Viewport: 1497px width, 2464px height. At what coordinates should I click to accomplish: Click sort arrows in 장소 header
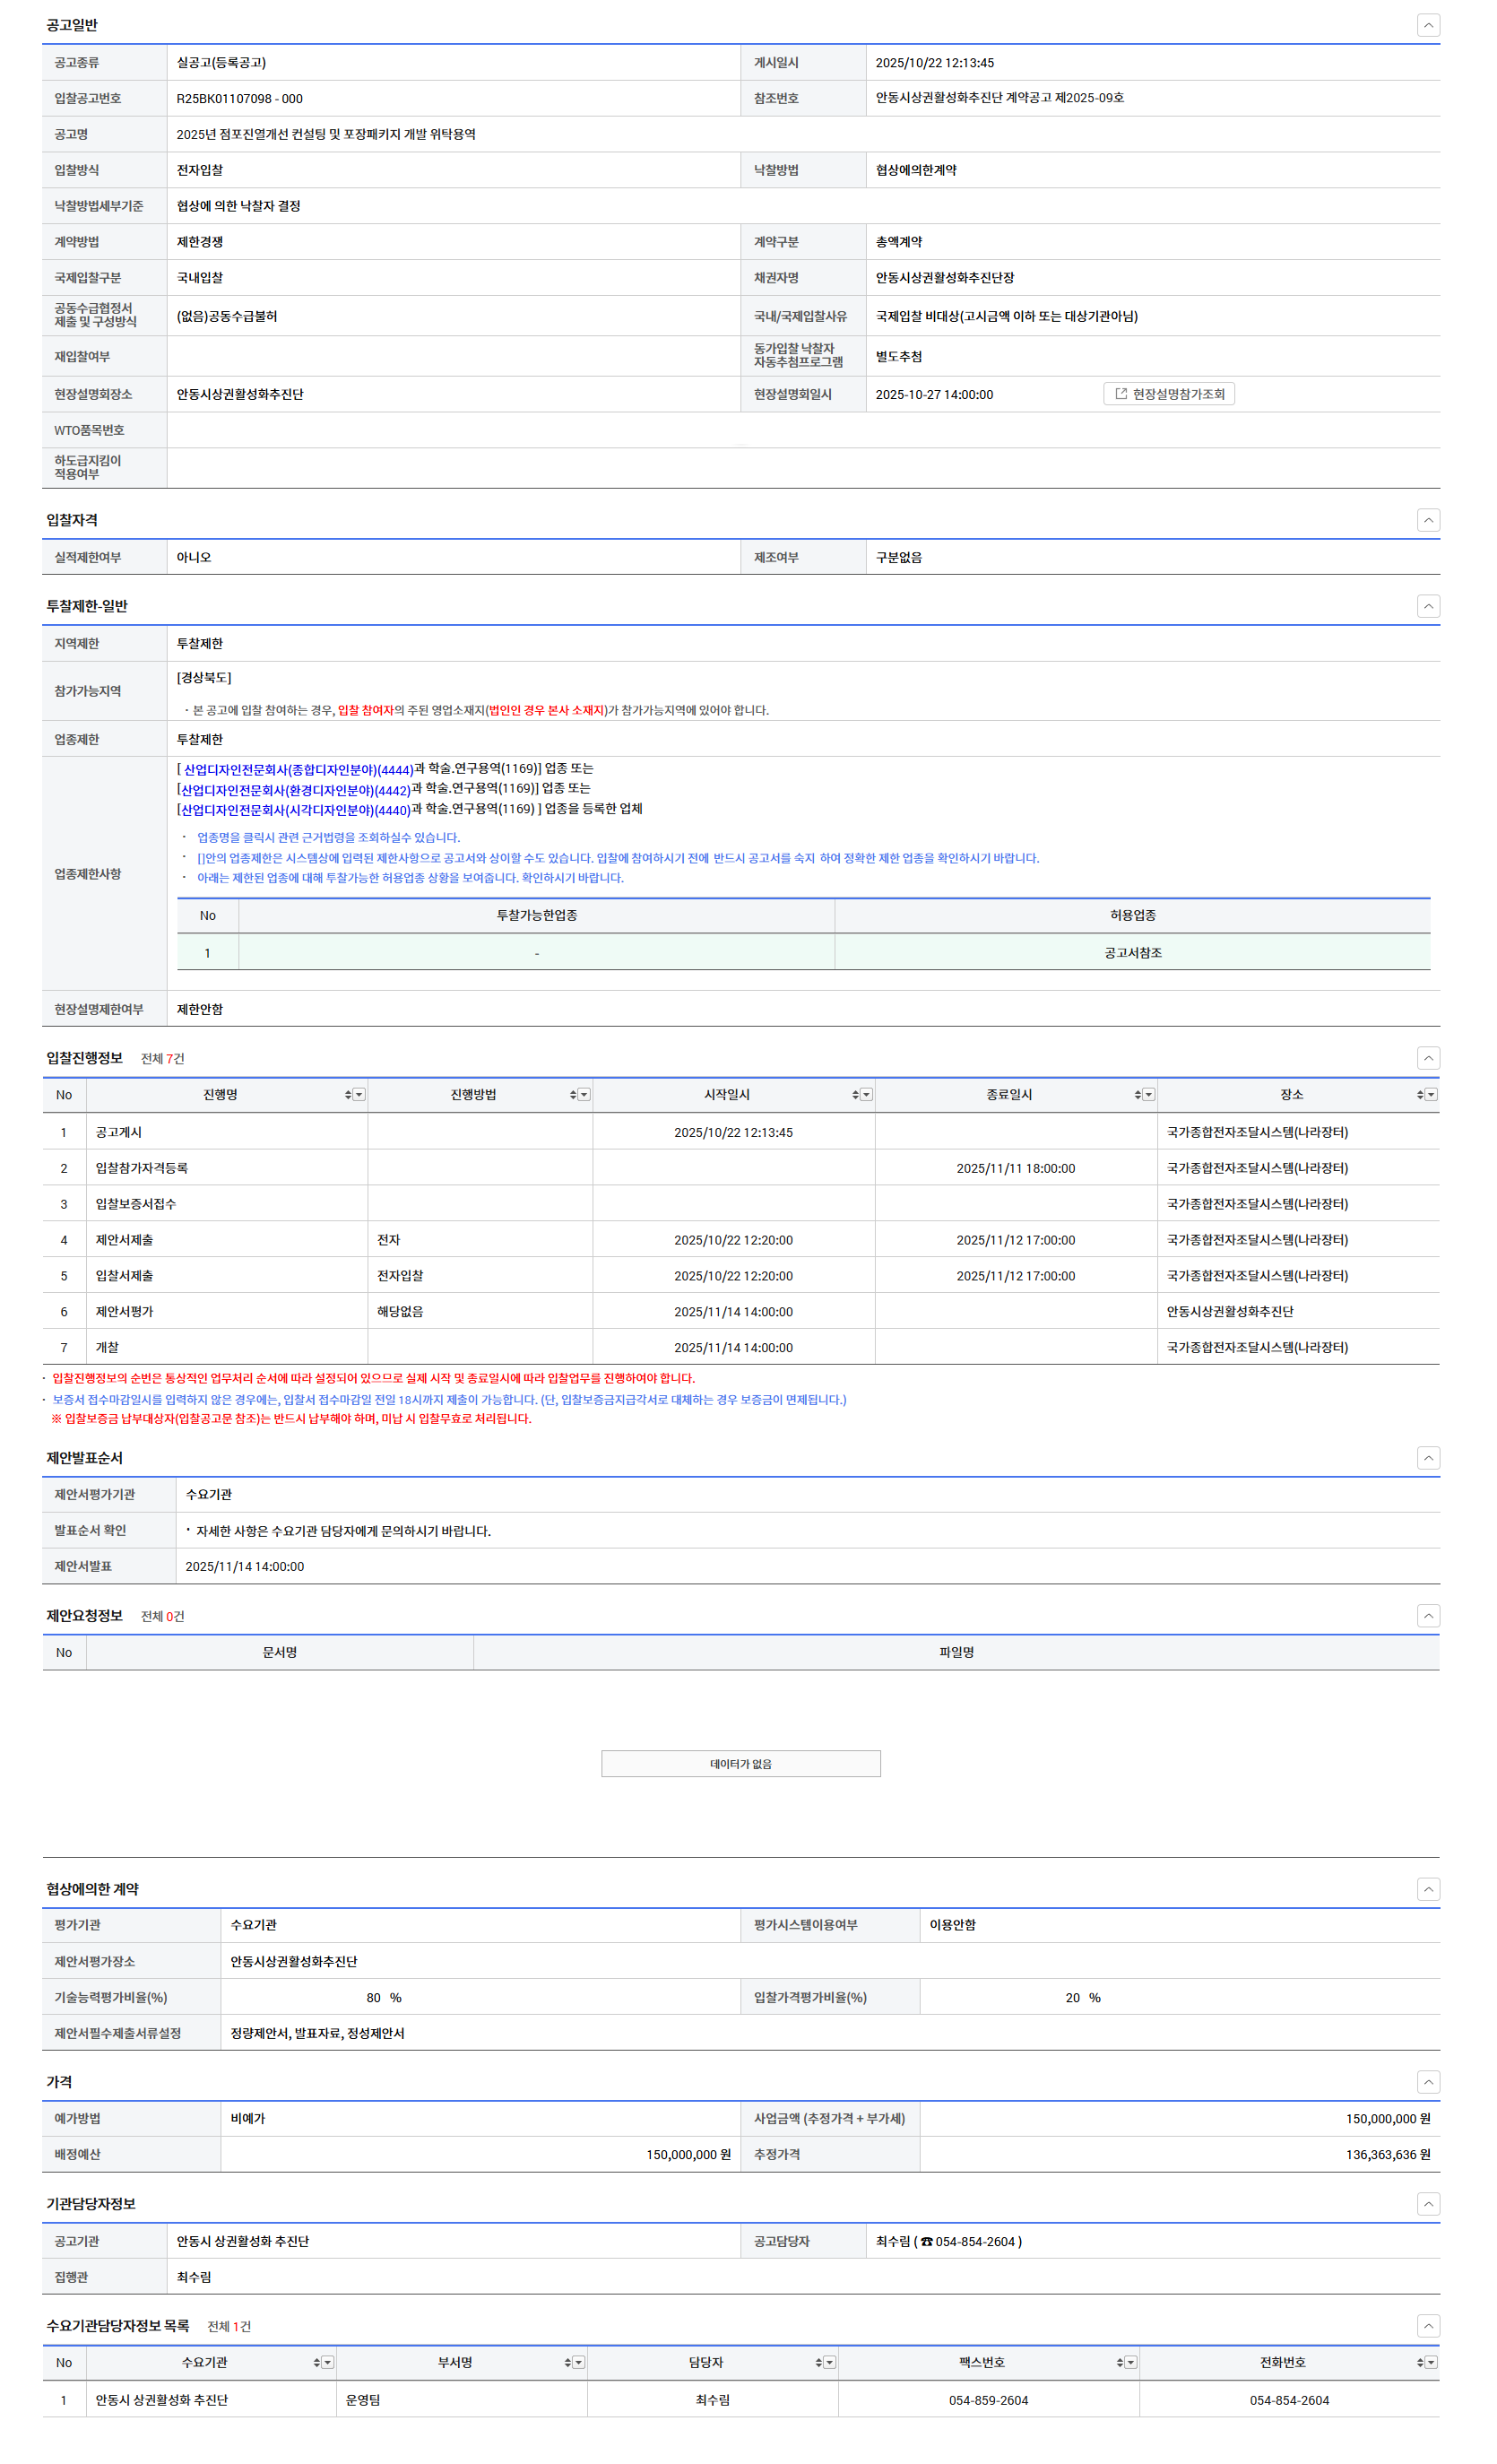1419,1095
